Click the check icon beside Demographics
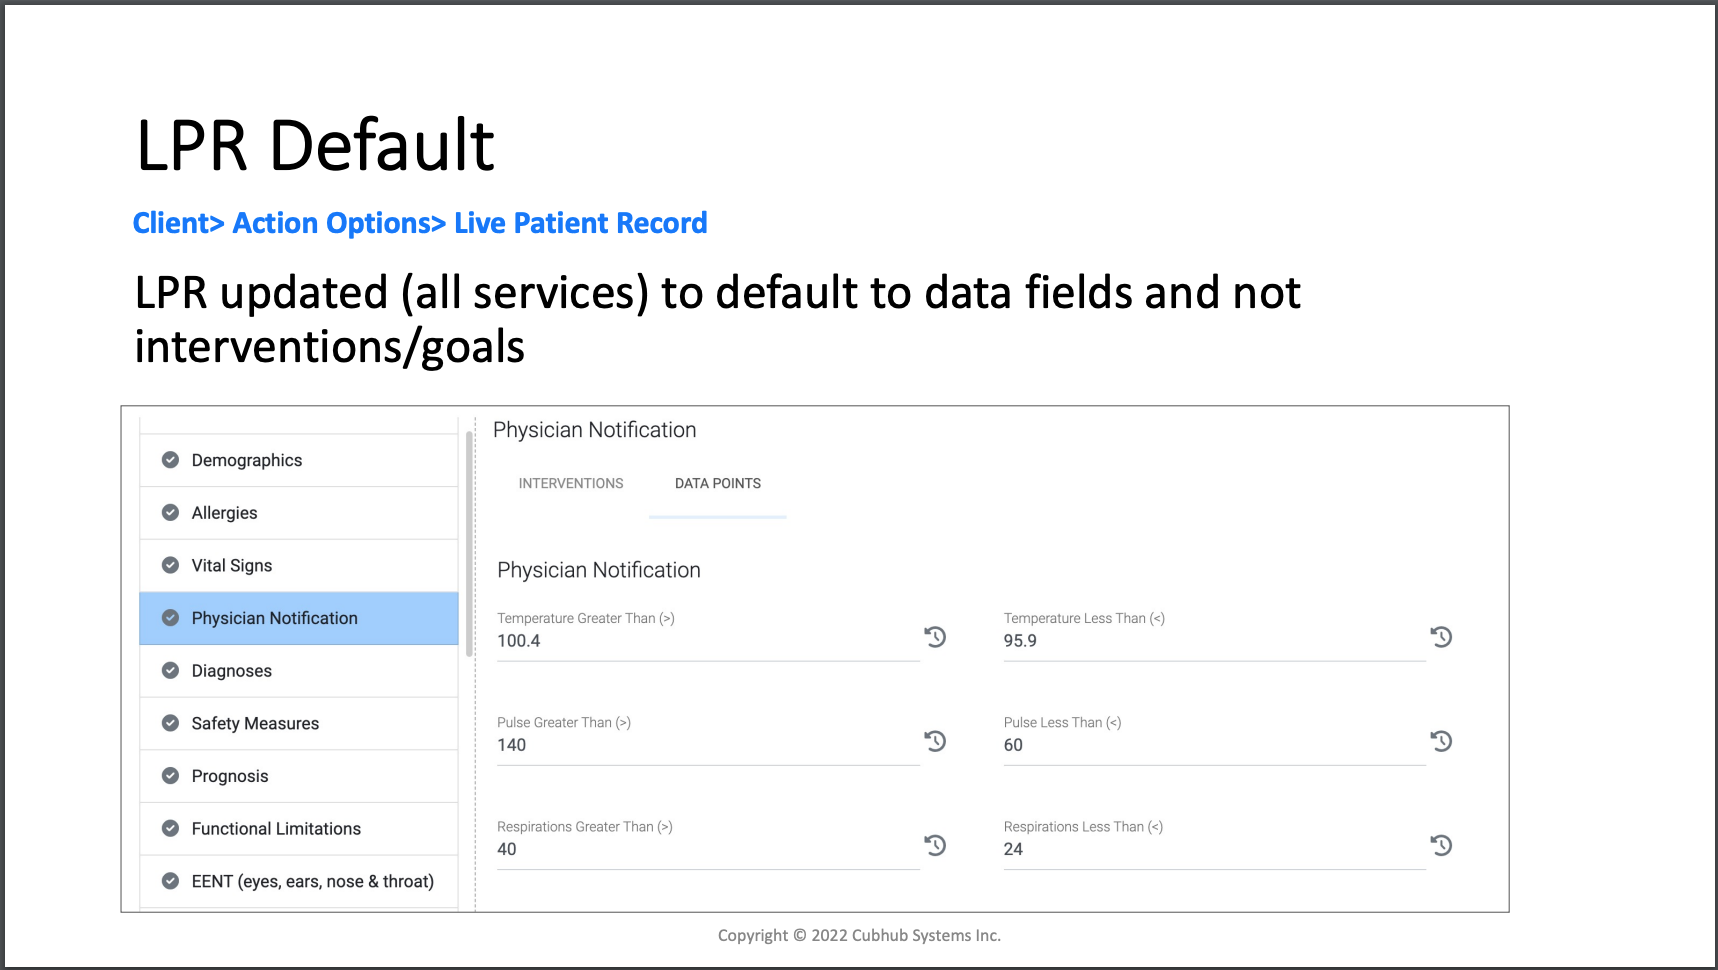 click(171, 460)
